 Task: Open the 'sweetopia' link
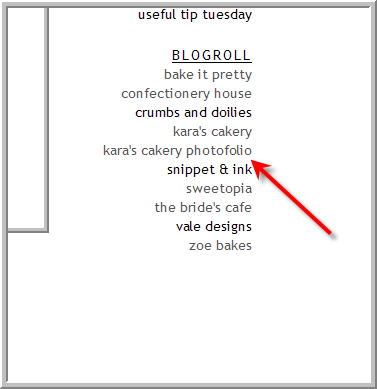[x=219, y=189]
